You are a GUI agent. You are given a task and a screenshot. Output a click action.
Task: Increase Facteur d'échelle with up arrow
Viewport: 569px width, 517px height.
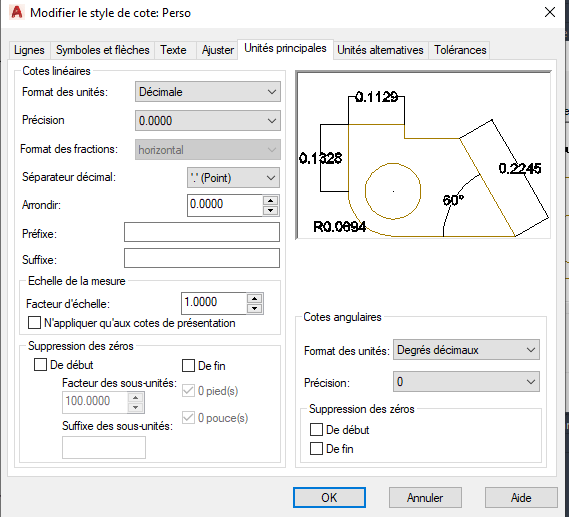255,299
